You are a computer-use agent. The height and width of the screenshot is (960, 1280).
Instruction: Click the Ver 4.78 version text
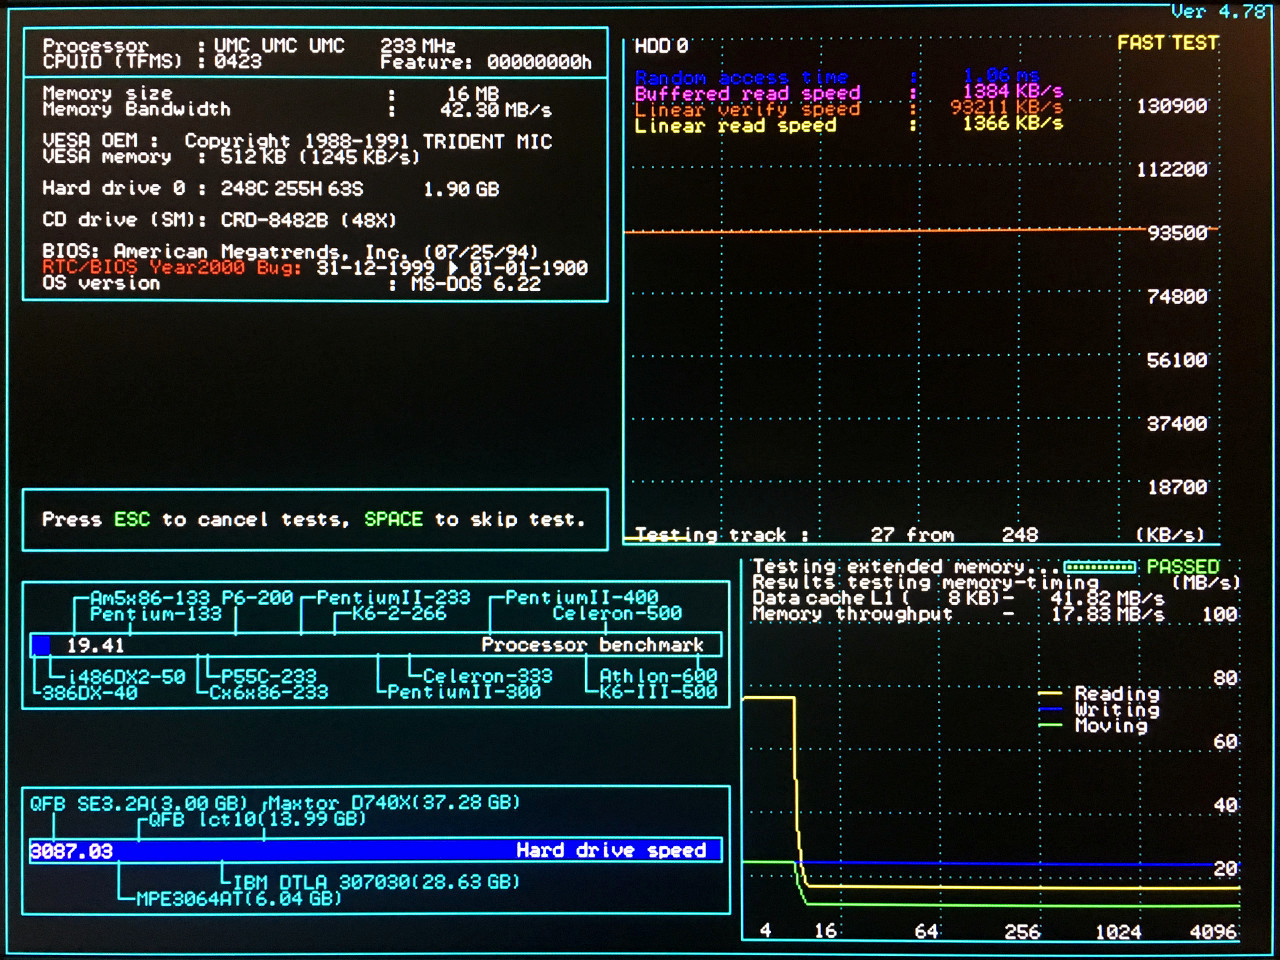(1219, 11)
